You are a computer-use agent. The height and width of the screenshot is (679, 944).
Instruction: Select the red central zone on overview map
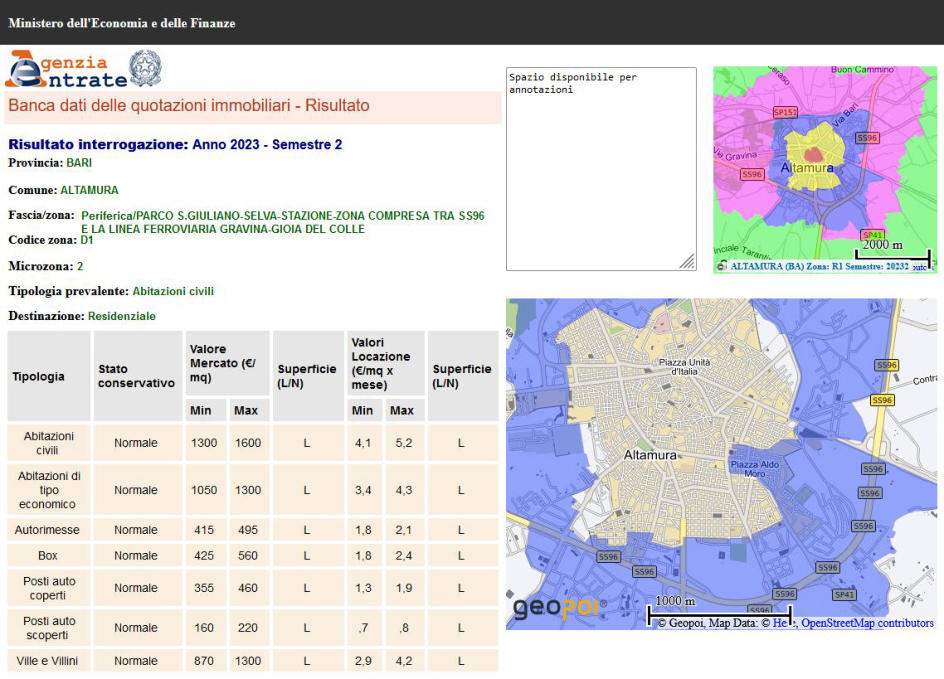click(815, 155)
